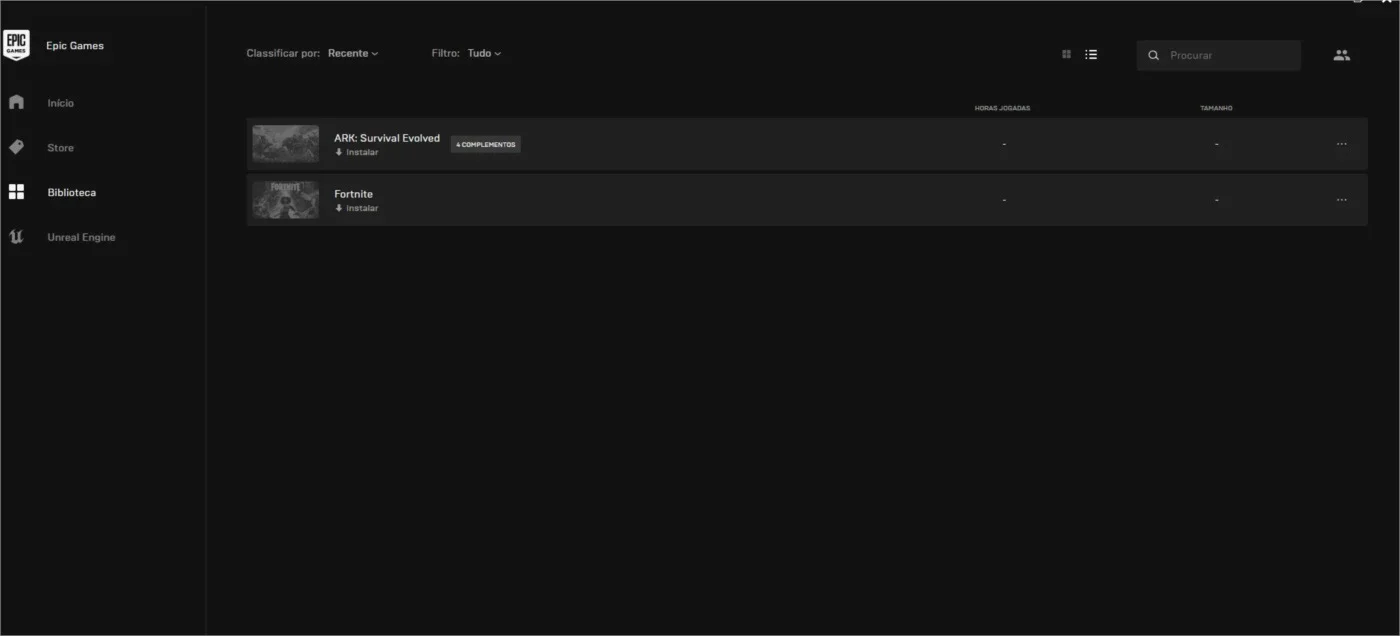Click the Classificar por label
This screenshot has width=1400, height=636.
[x=284, y=53]
